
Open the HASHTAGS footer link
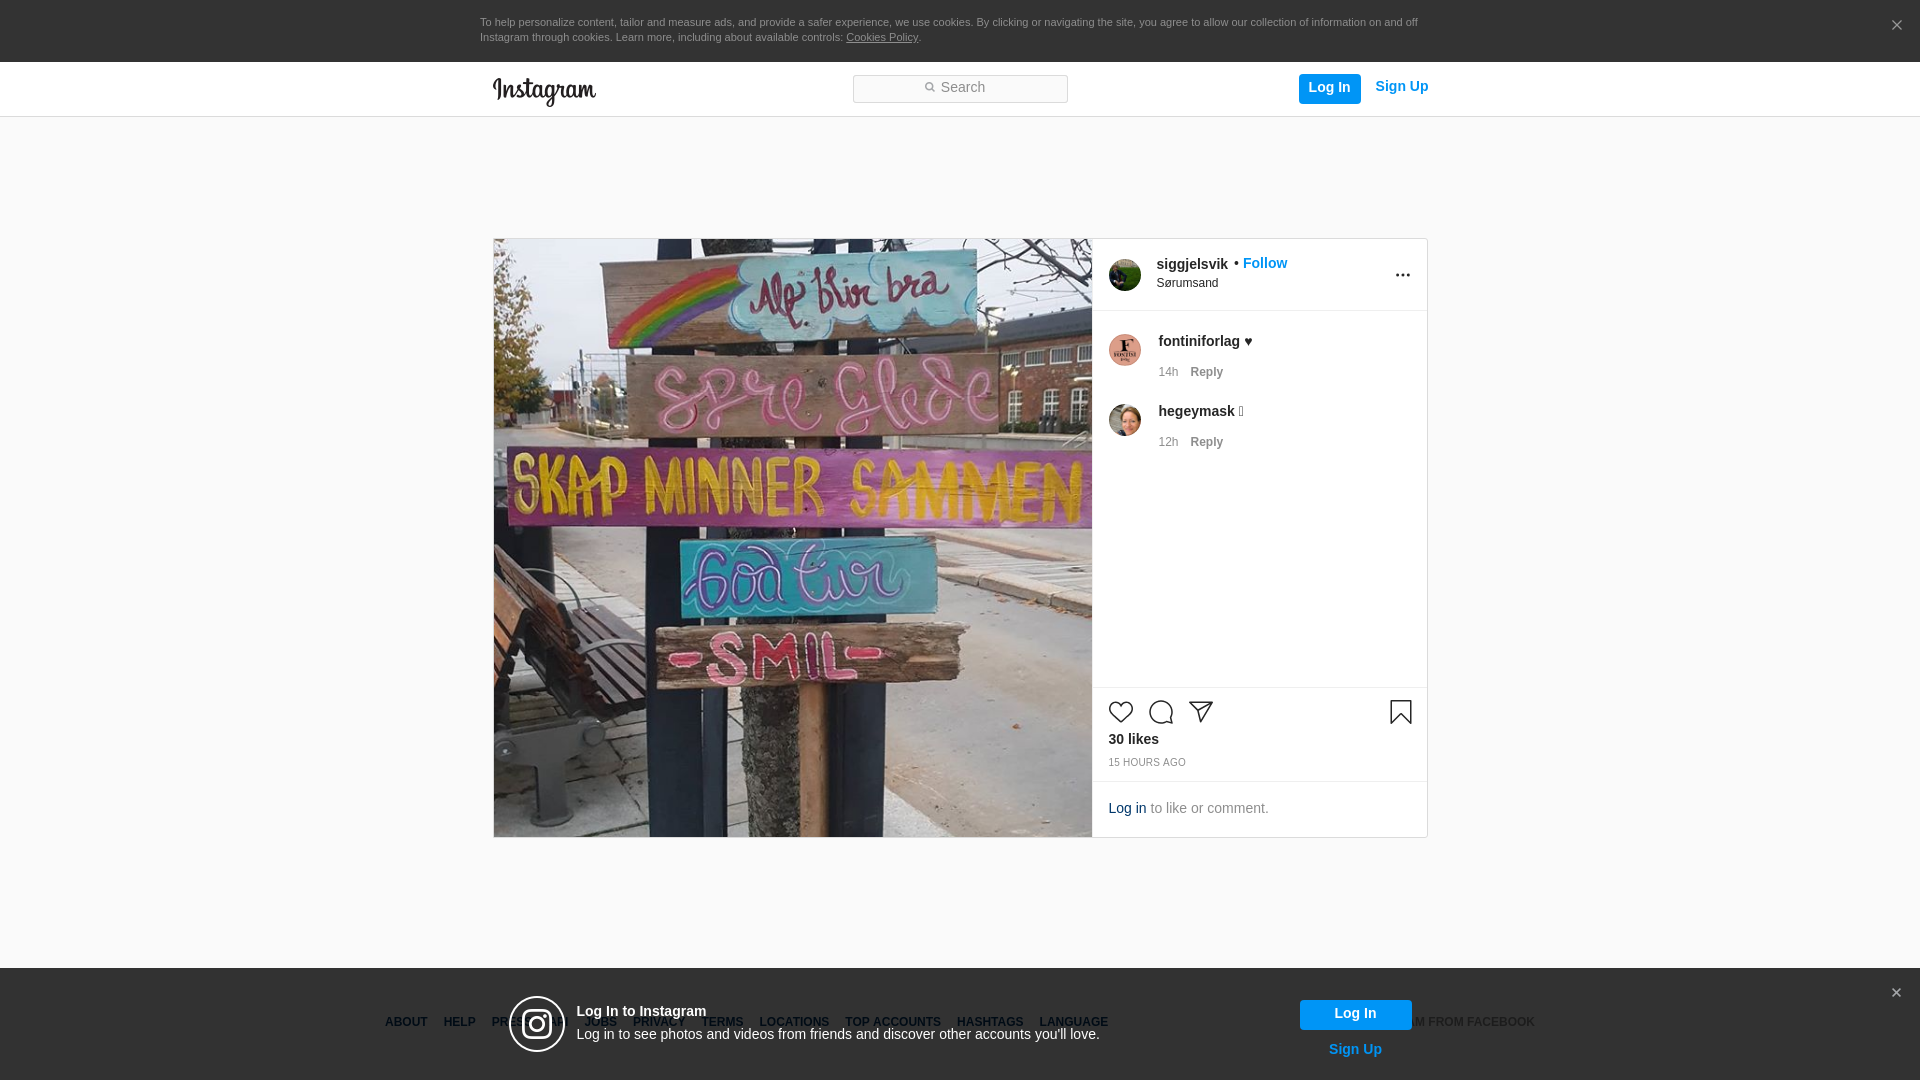989,1022
